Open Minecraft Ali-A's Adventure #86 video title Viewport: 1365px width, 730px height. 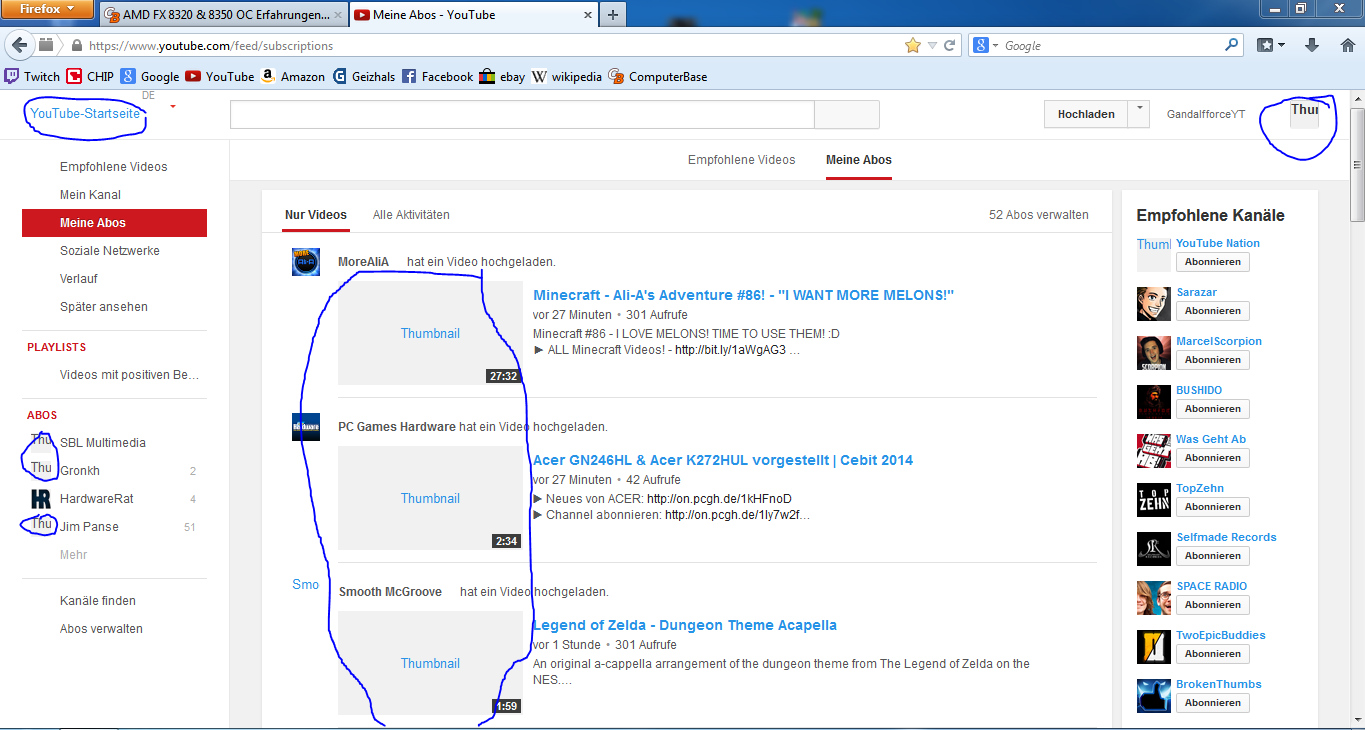coord(744,295)
